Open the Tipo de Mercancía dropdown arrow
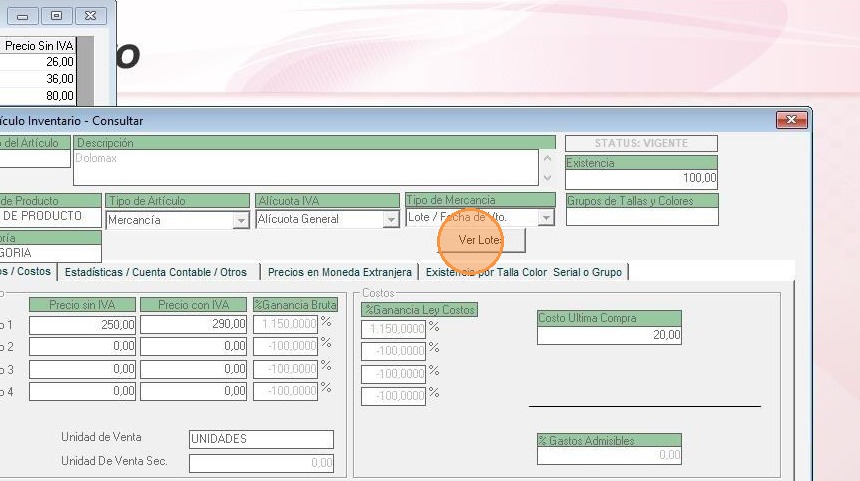Viewport: 860px width, 481px height. pyautogui.click(x=546, y=218)
